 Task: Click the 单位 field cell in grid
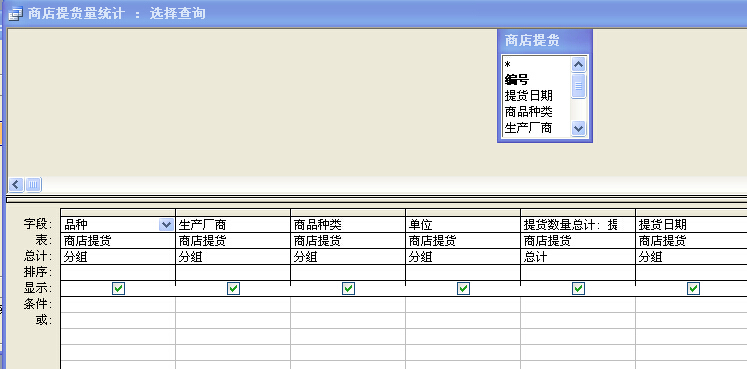[463, 225]
